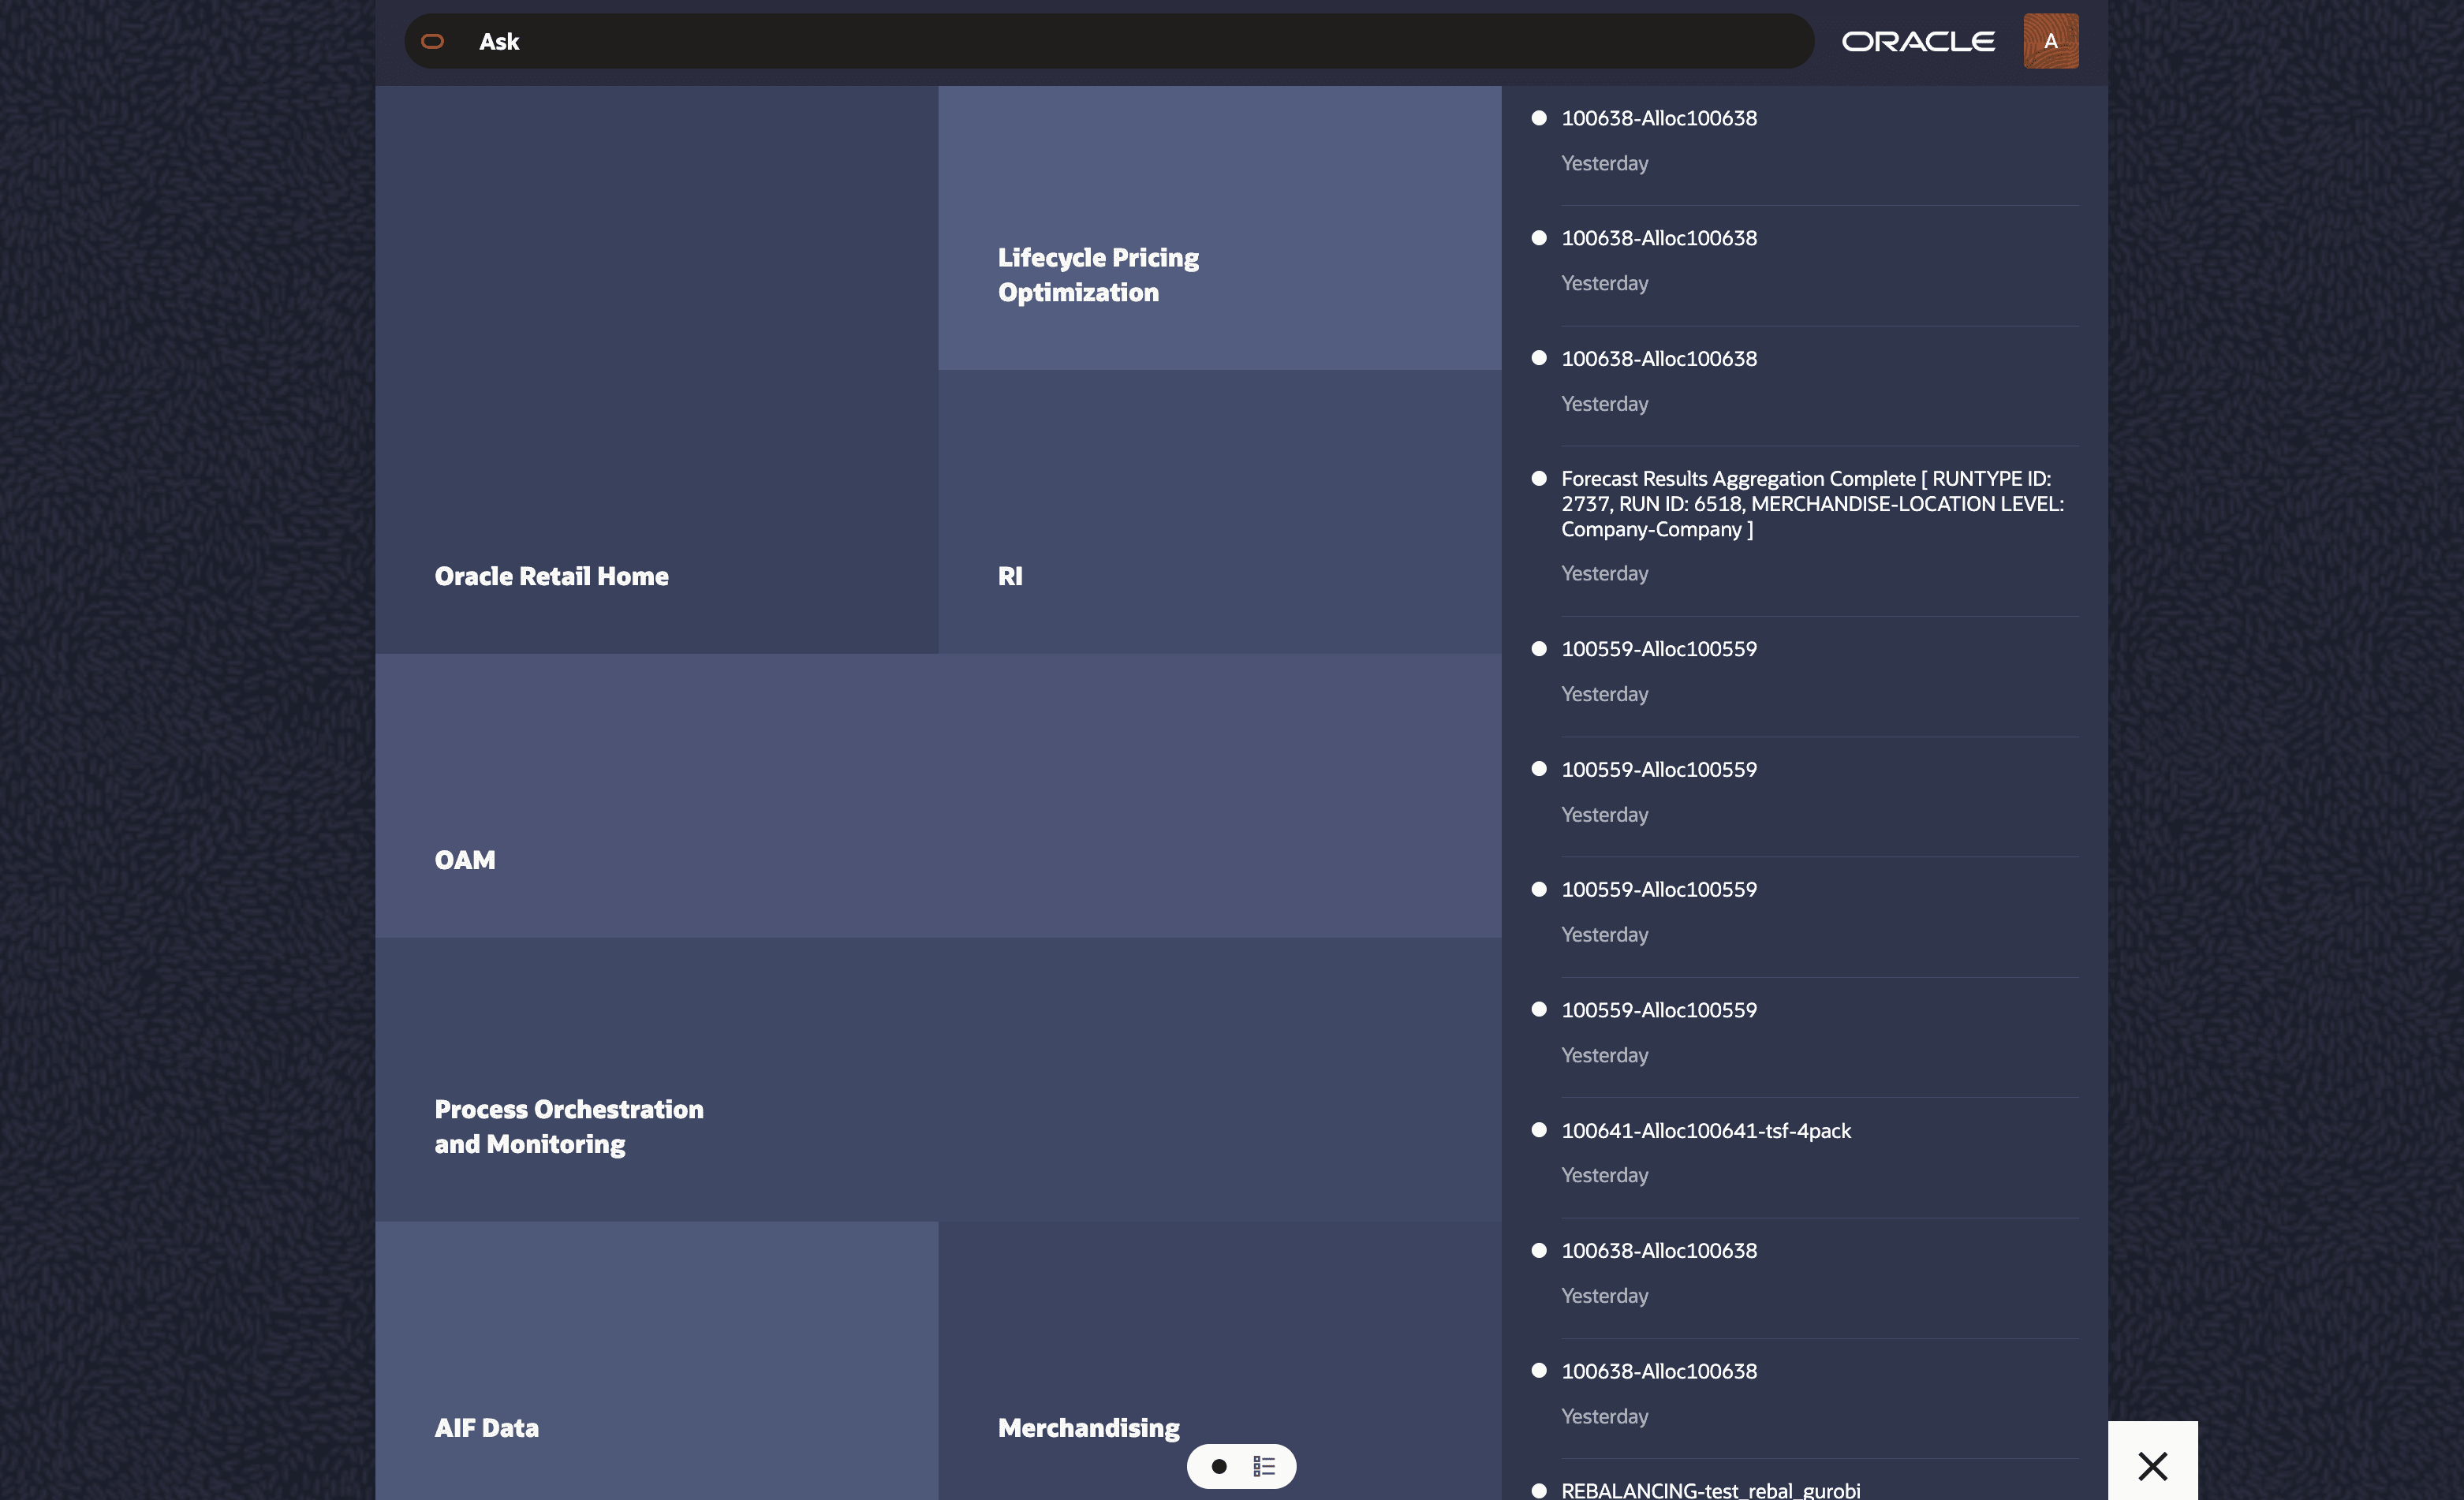Close the panel with the X button
Viewport: 2464px width, 1500px height.
tap(2153, 1466)
